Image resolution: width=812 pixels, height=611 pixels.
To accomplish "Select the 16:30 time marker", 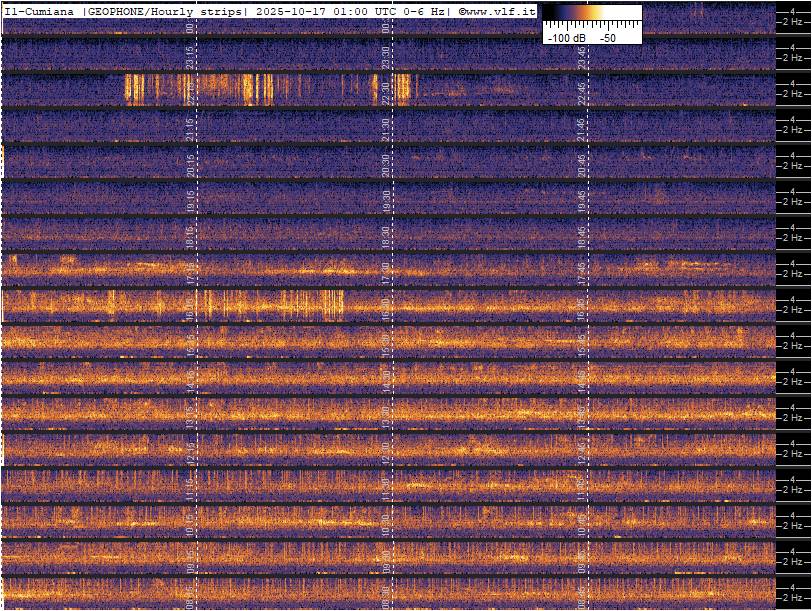I will 386,309.
